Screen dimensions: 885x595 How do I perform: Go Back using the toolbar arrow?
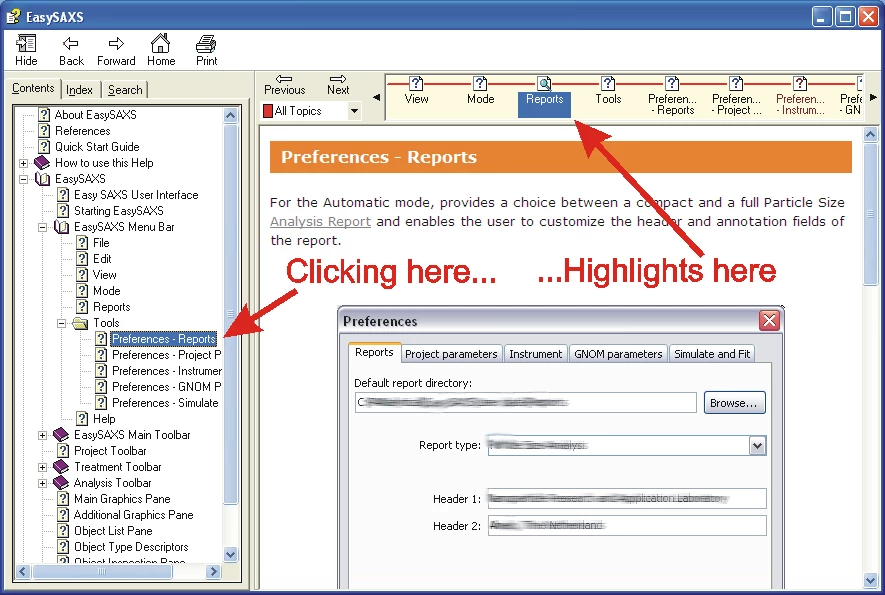[71, 50]
